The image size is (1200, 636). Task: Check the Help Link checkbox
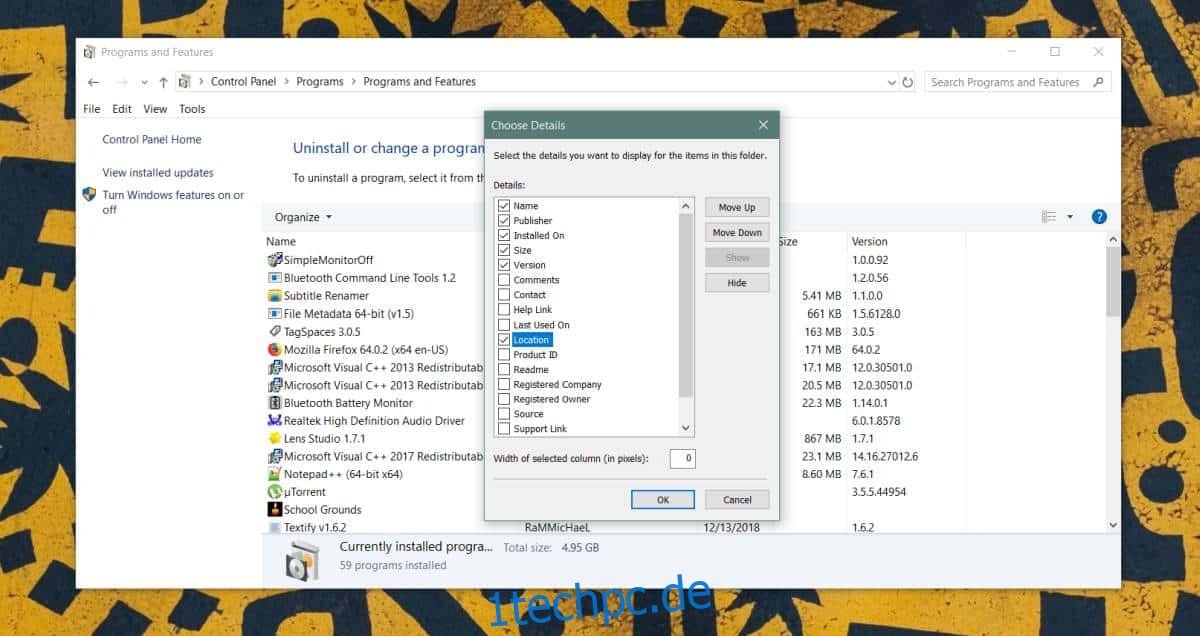pyautogui.click(x=504, y=310)
